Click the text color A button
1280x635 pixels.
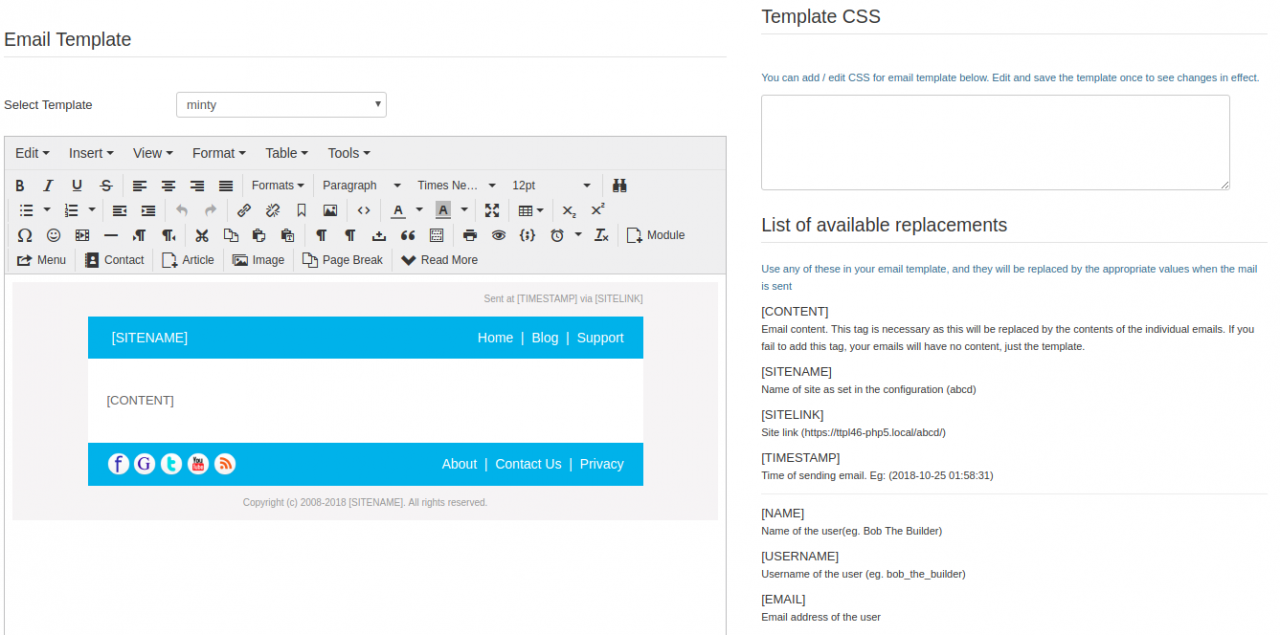coord(398,211)
